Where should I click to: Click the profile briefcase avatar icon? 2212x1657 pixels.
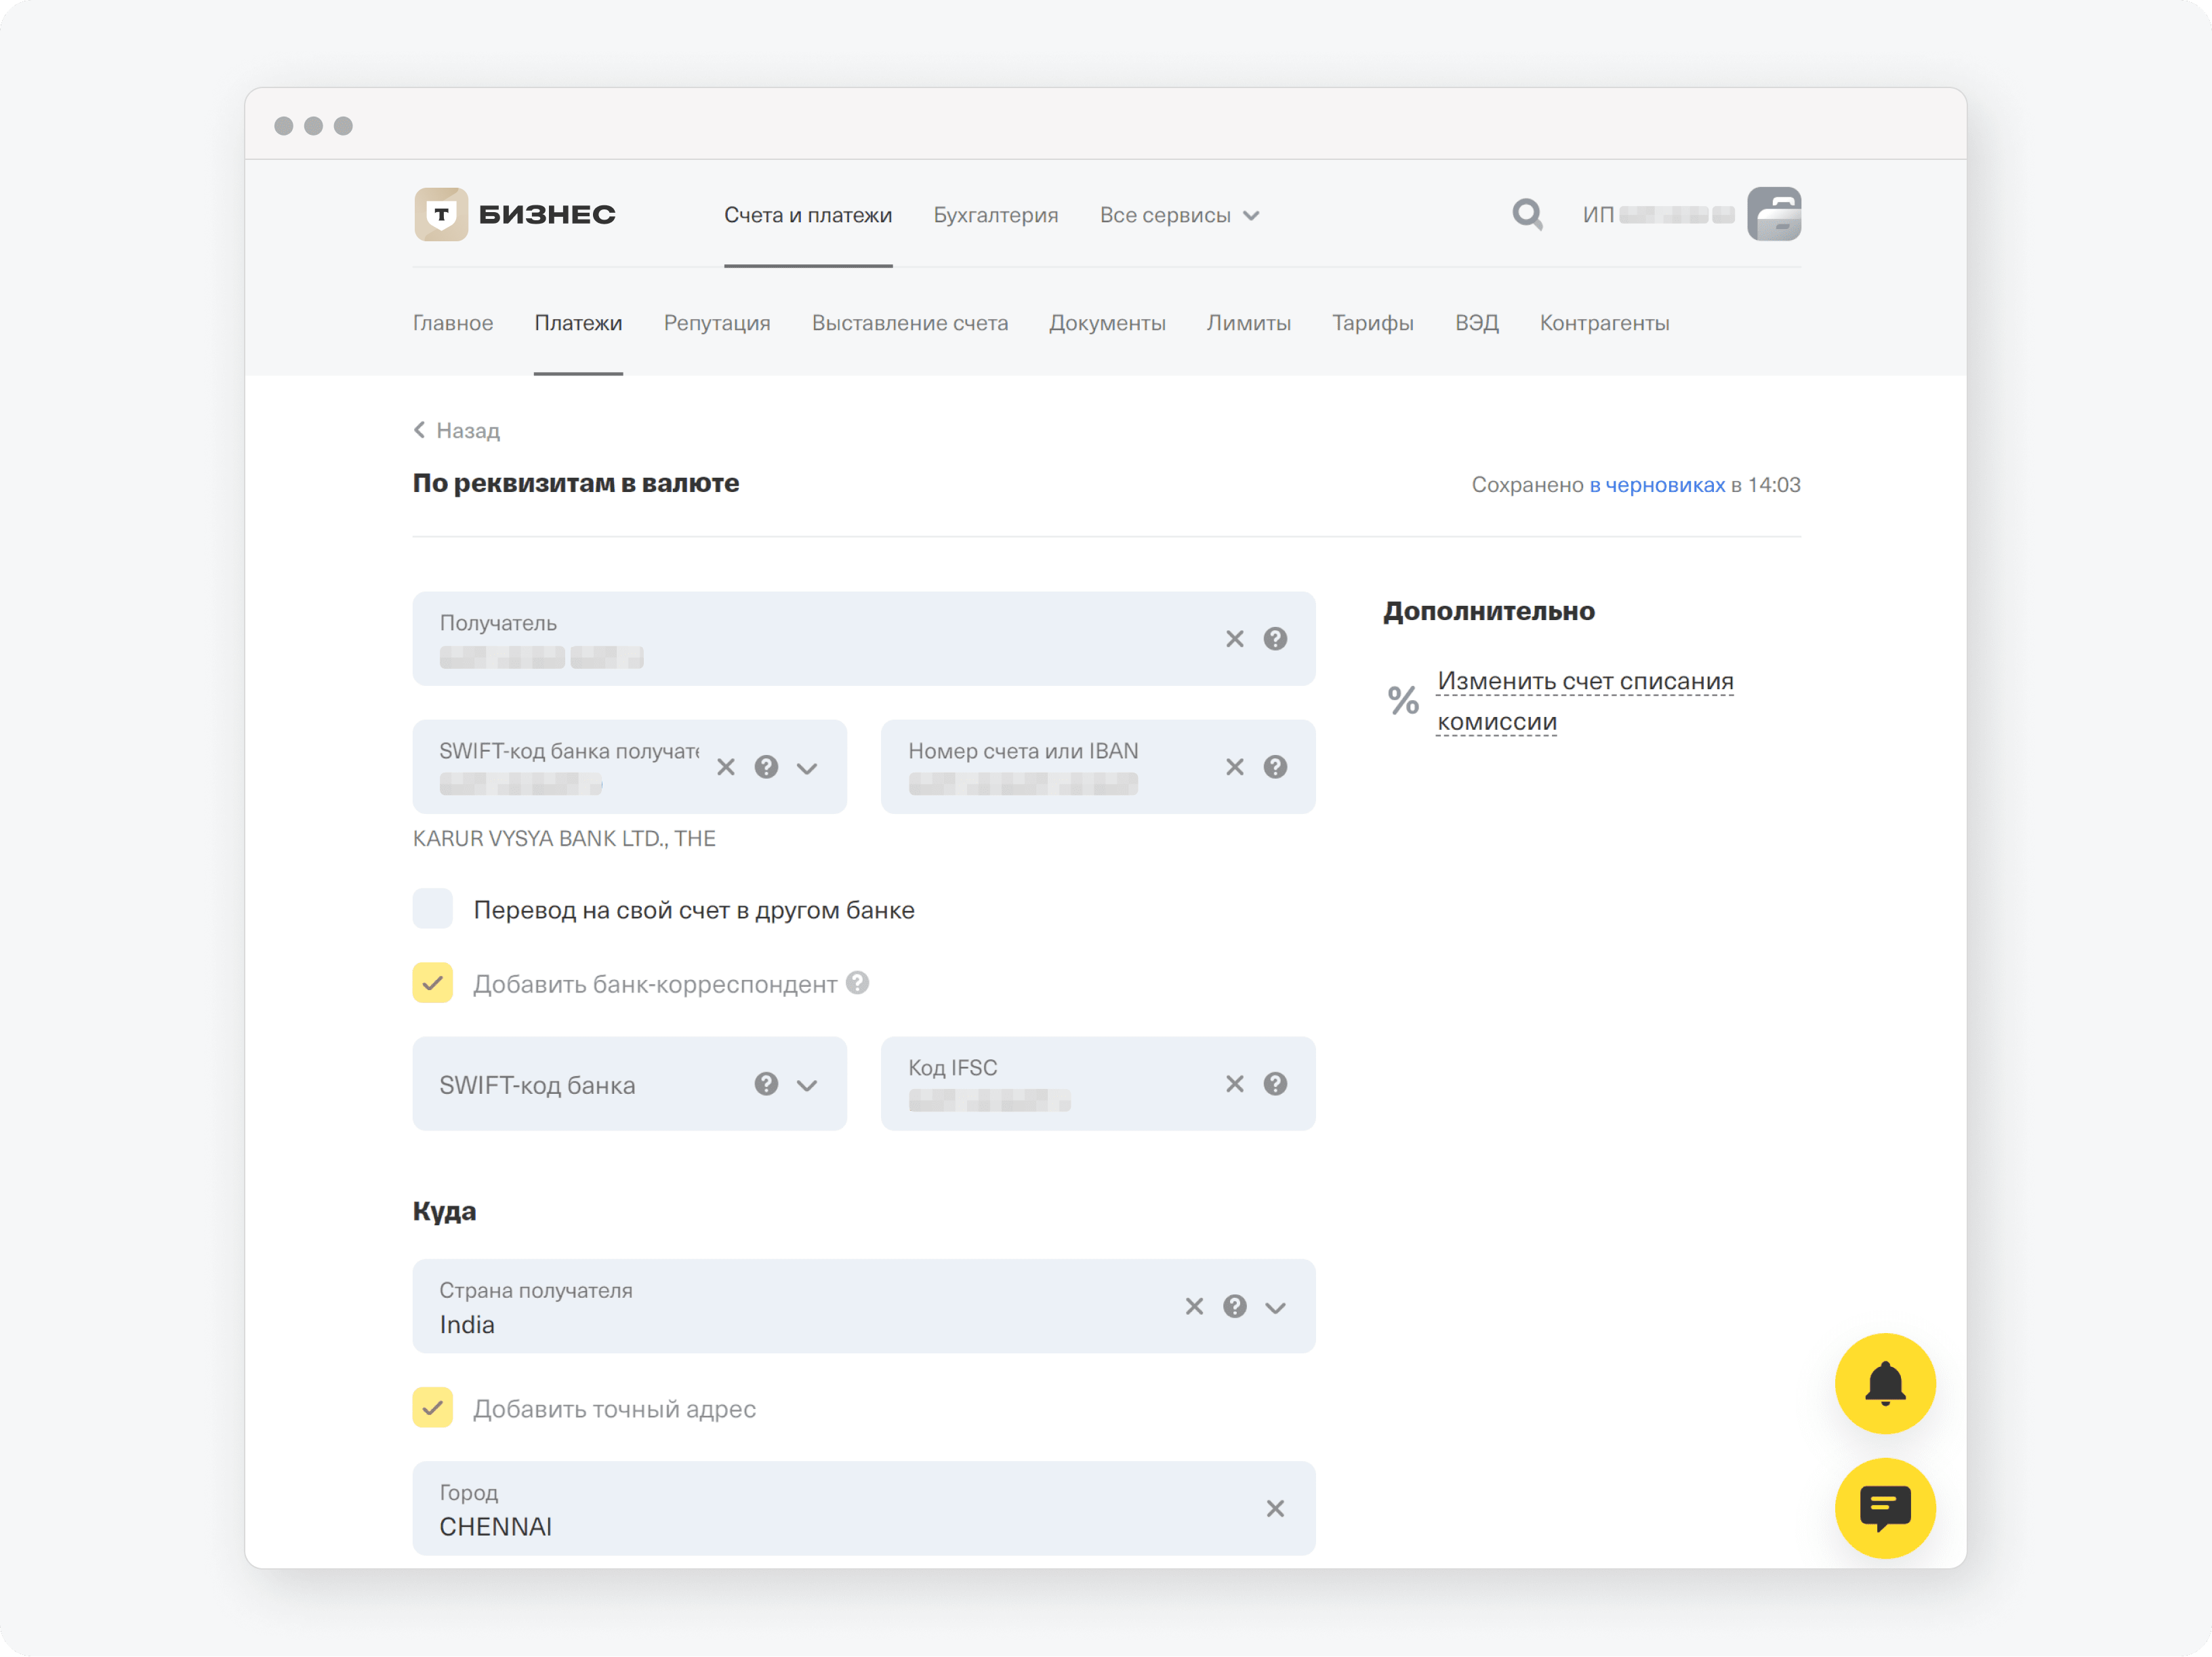1773,214
